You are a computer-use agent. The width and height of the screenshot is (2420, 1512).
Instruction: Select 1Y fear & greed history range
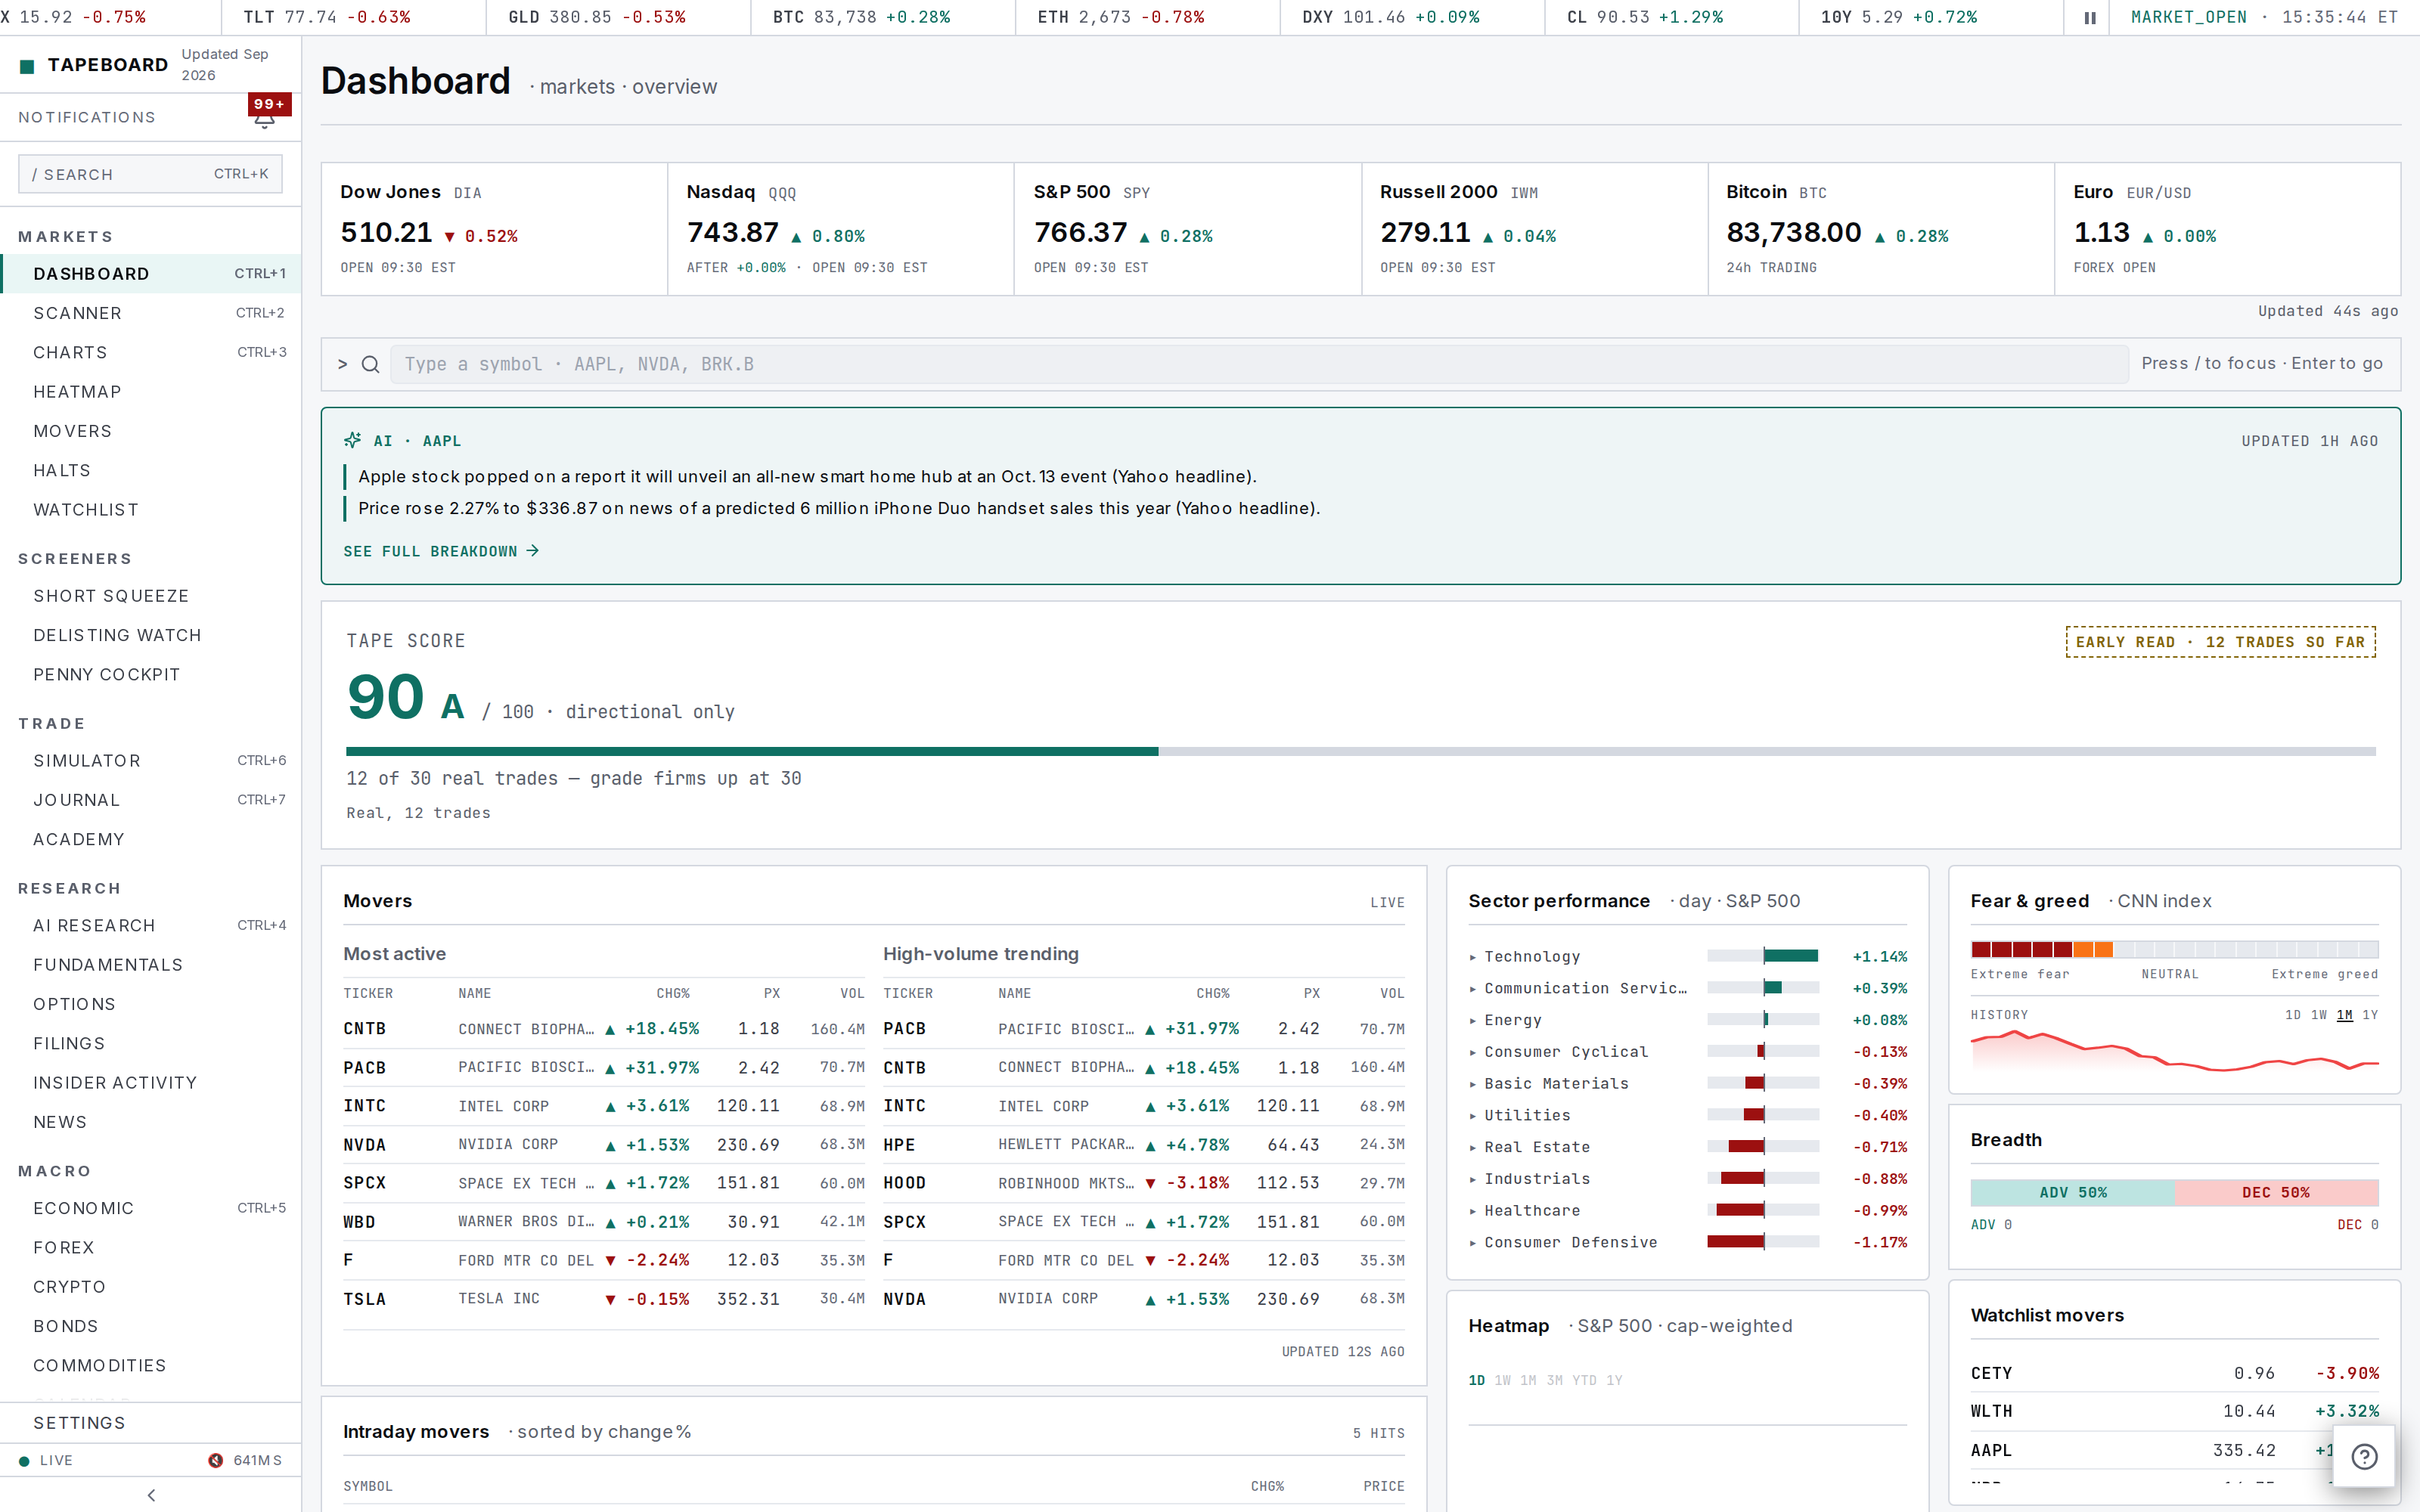[2370, 1014]
